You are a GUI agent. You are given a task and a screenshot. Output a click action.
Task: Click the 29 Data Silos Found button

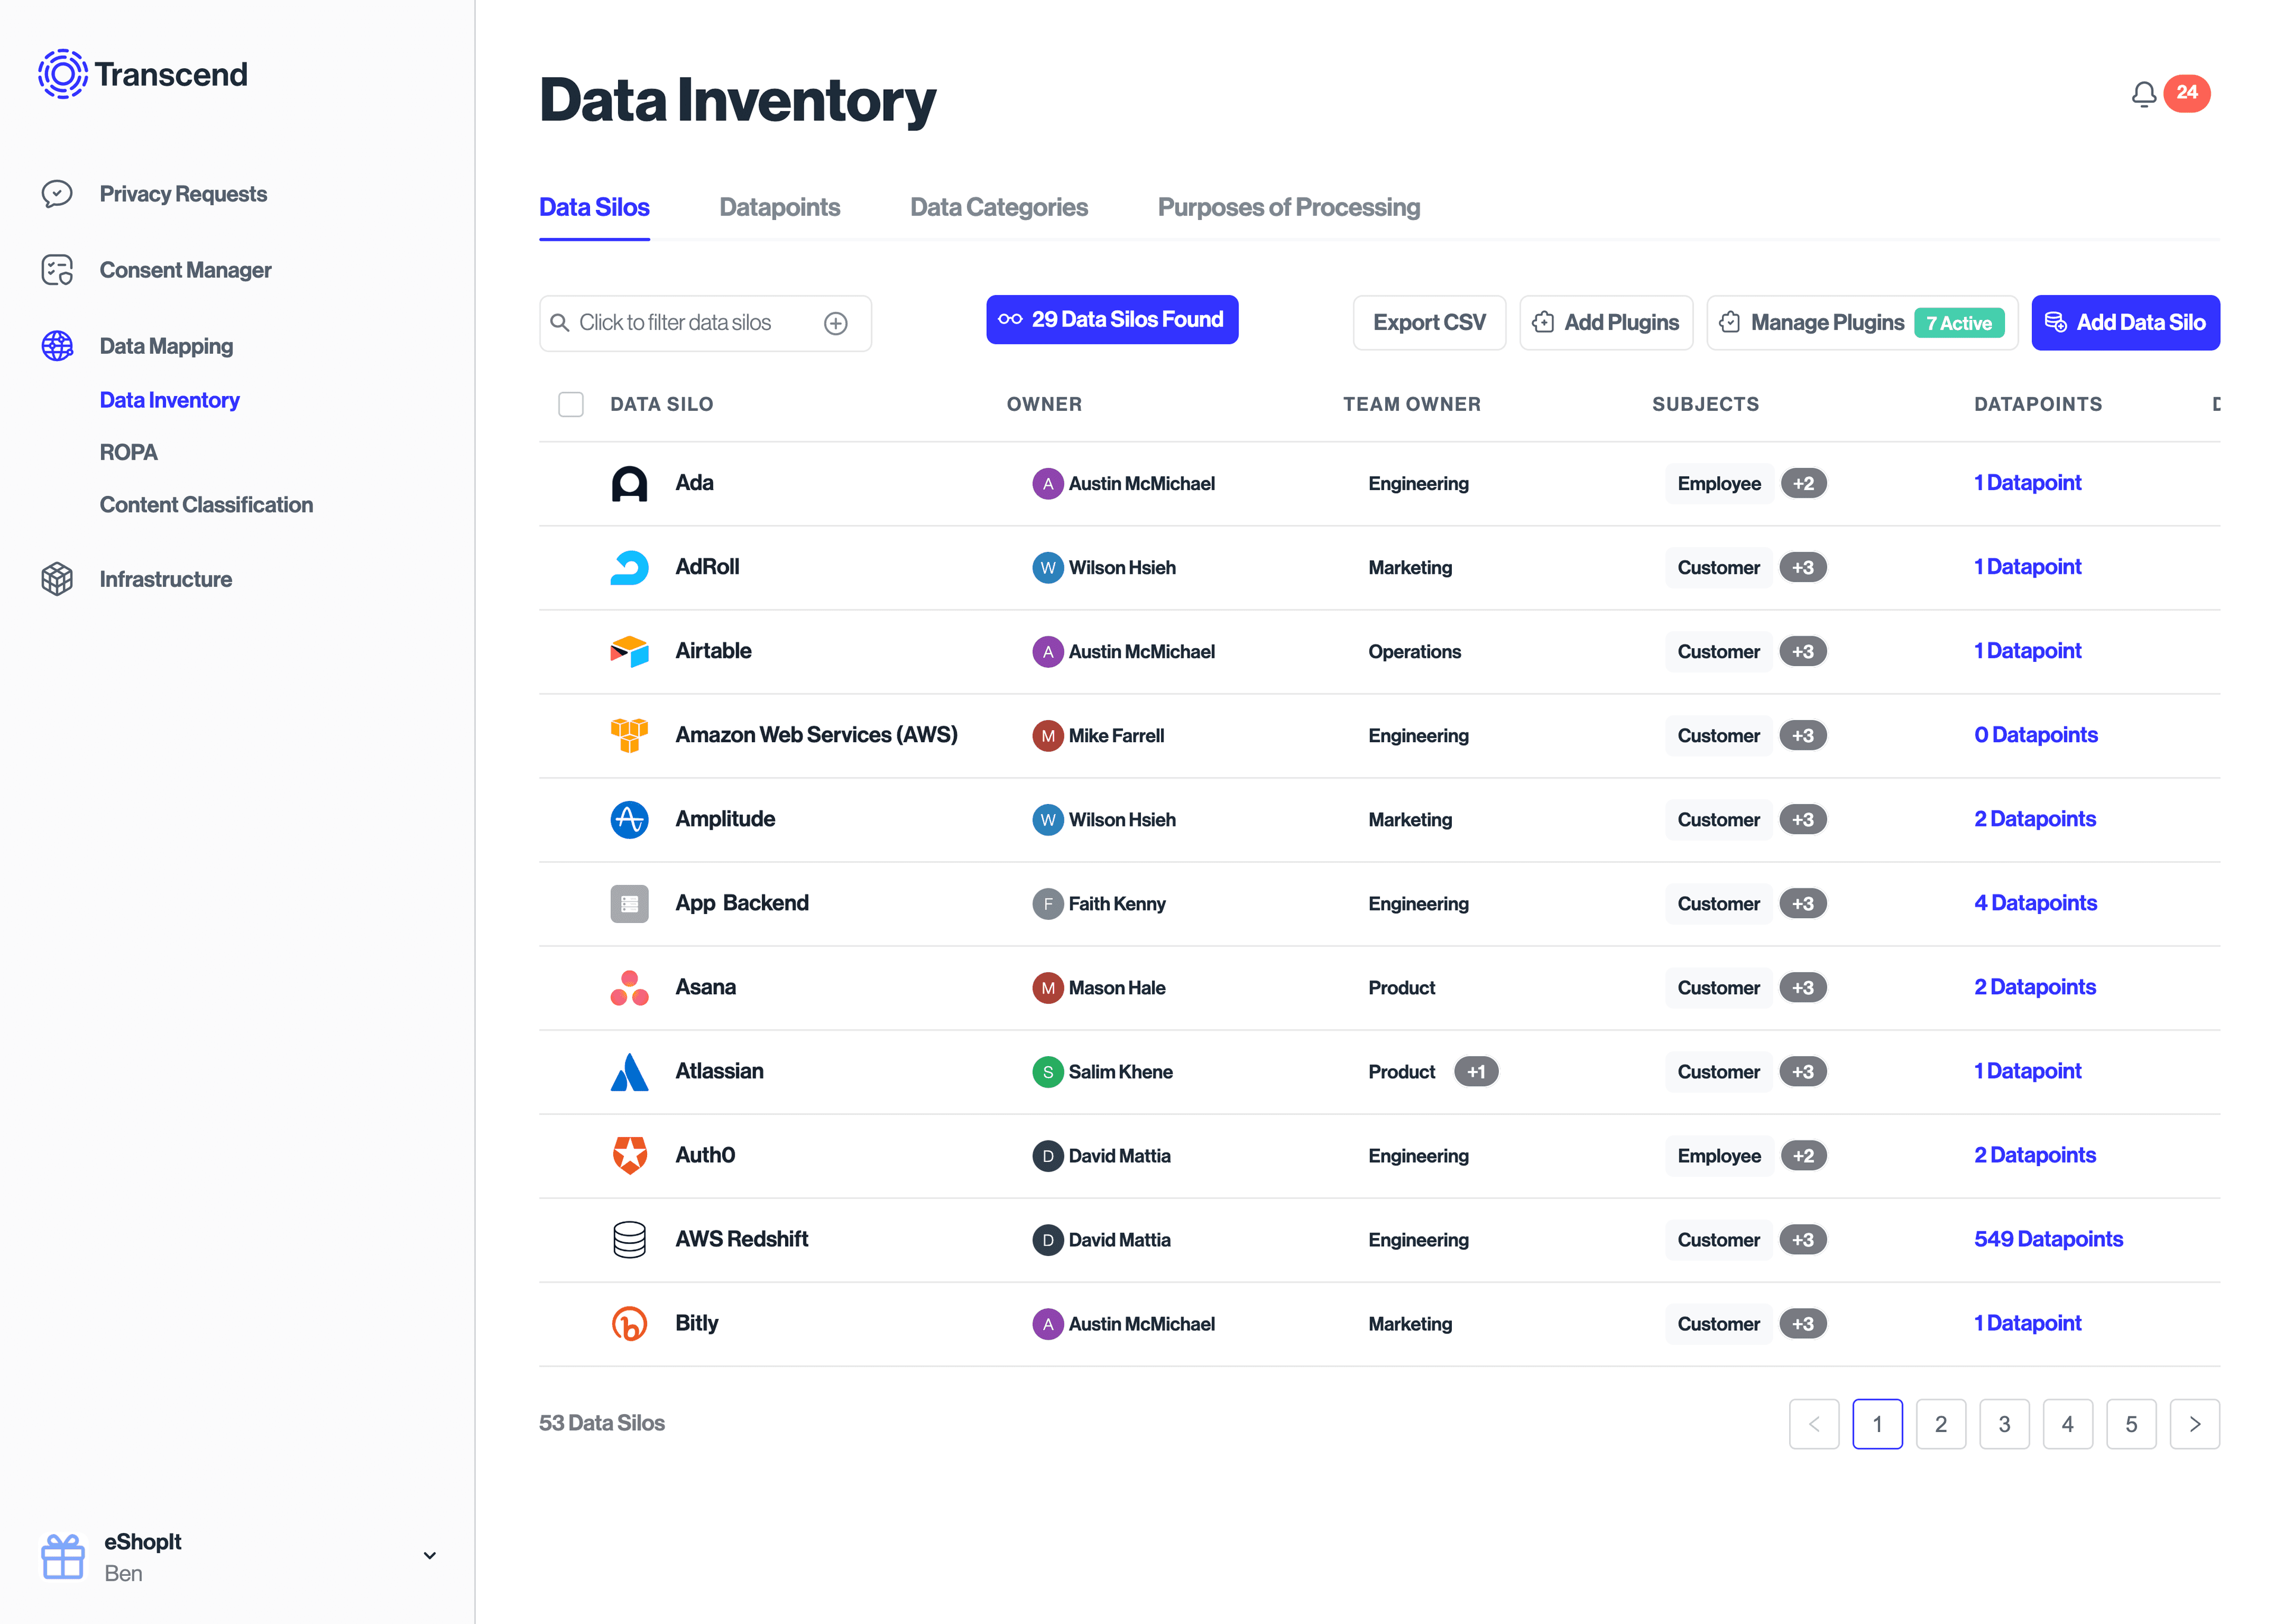(1112, 320)
